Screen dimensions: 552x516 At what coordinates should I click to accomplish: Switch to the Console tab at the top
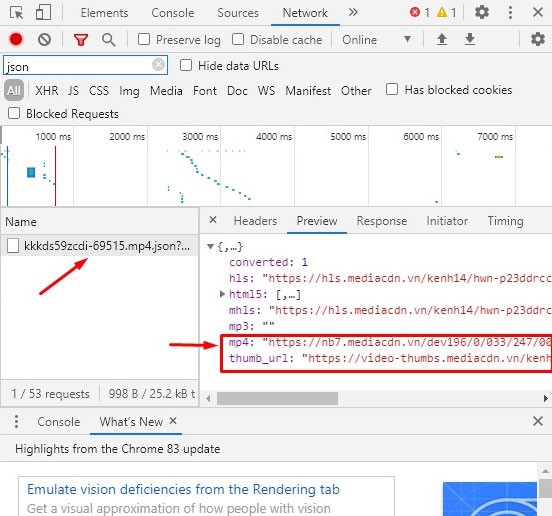click(172, 13)
